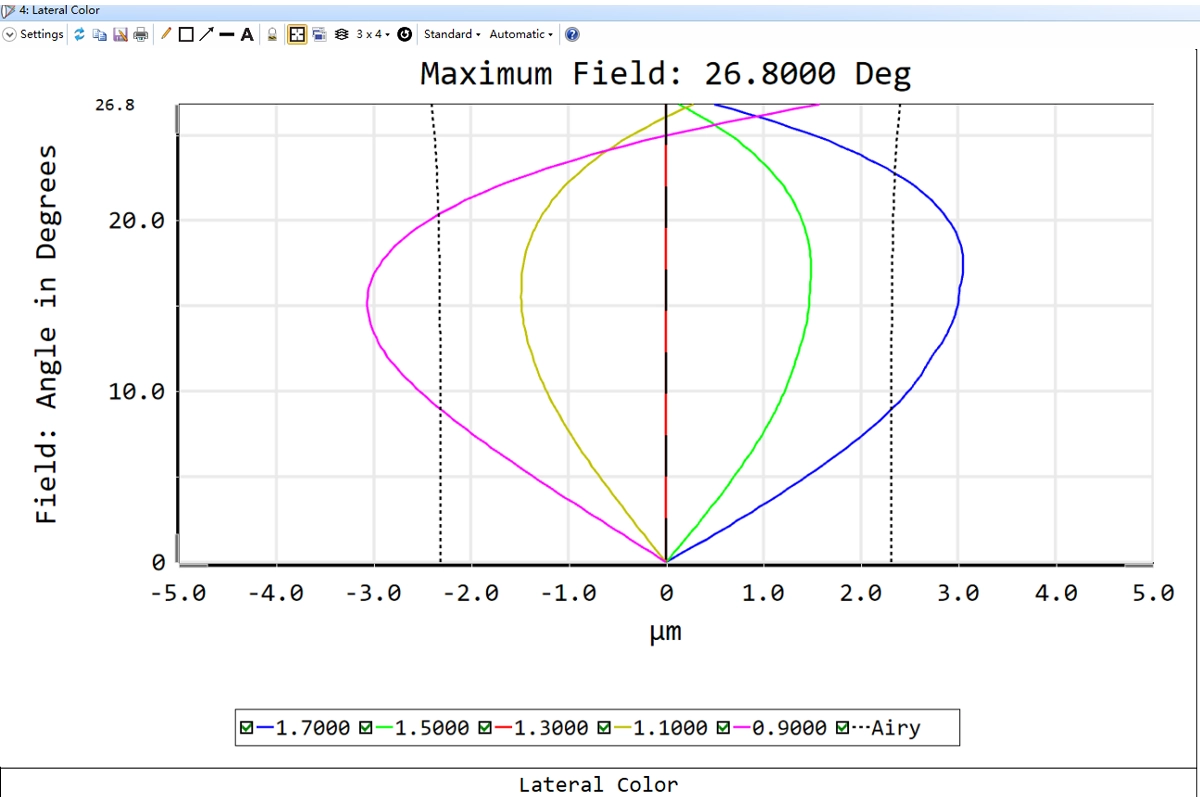The height and width of the screenshot is (800, 1200).
Task: Select the text annotation A tool
Action: click(247, 34)
